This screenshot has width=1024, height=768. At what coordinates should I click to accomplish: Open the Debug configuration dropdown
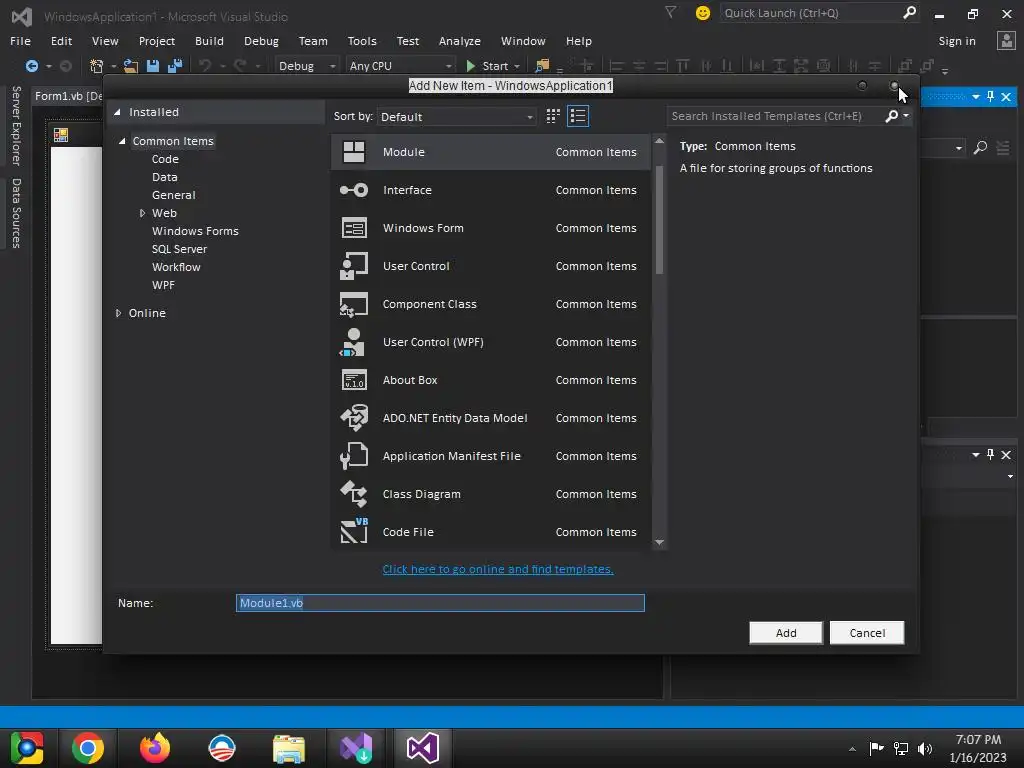pyautogui.click(x=306, y=66)
